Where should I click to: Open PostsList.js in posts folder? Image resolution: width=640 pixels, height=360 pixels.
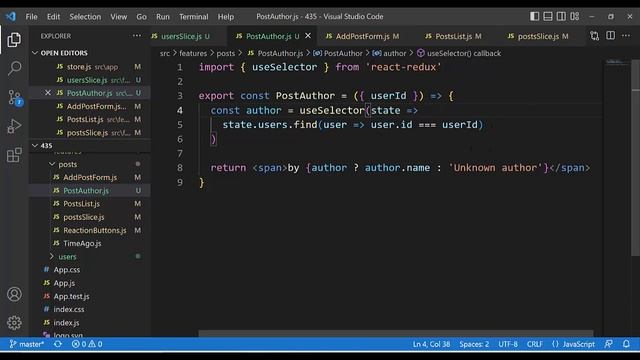[90, 204]
